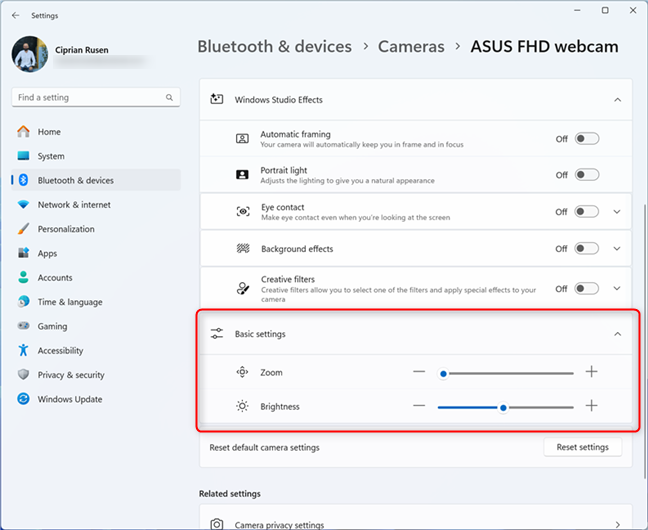
Task: Expand the Creative filters options chevron
Action: tap(617, 288)
